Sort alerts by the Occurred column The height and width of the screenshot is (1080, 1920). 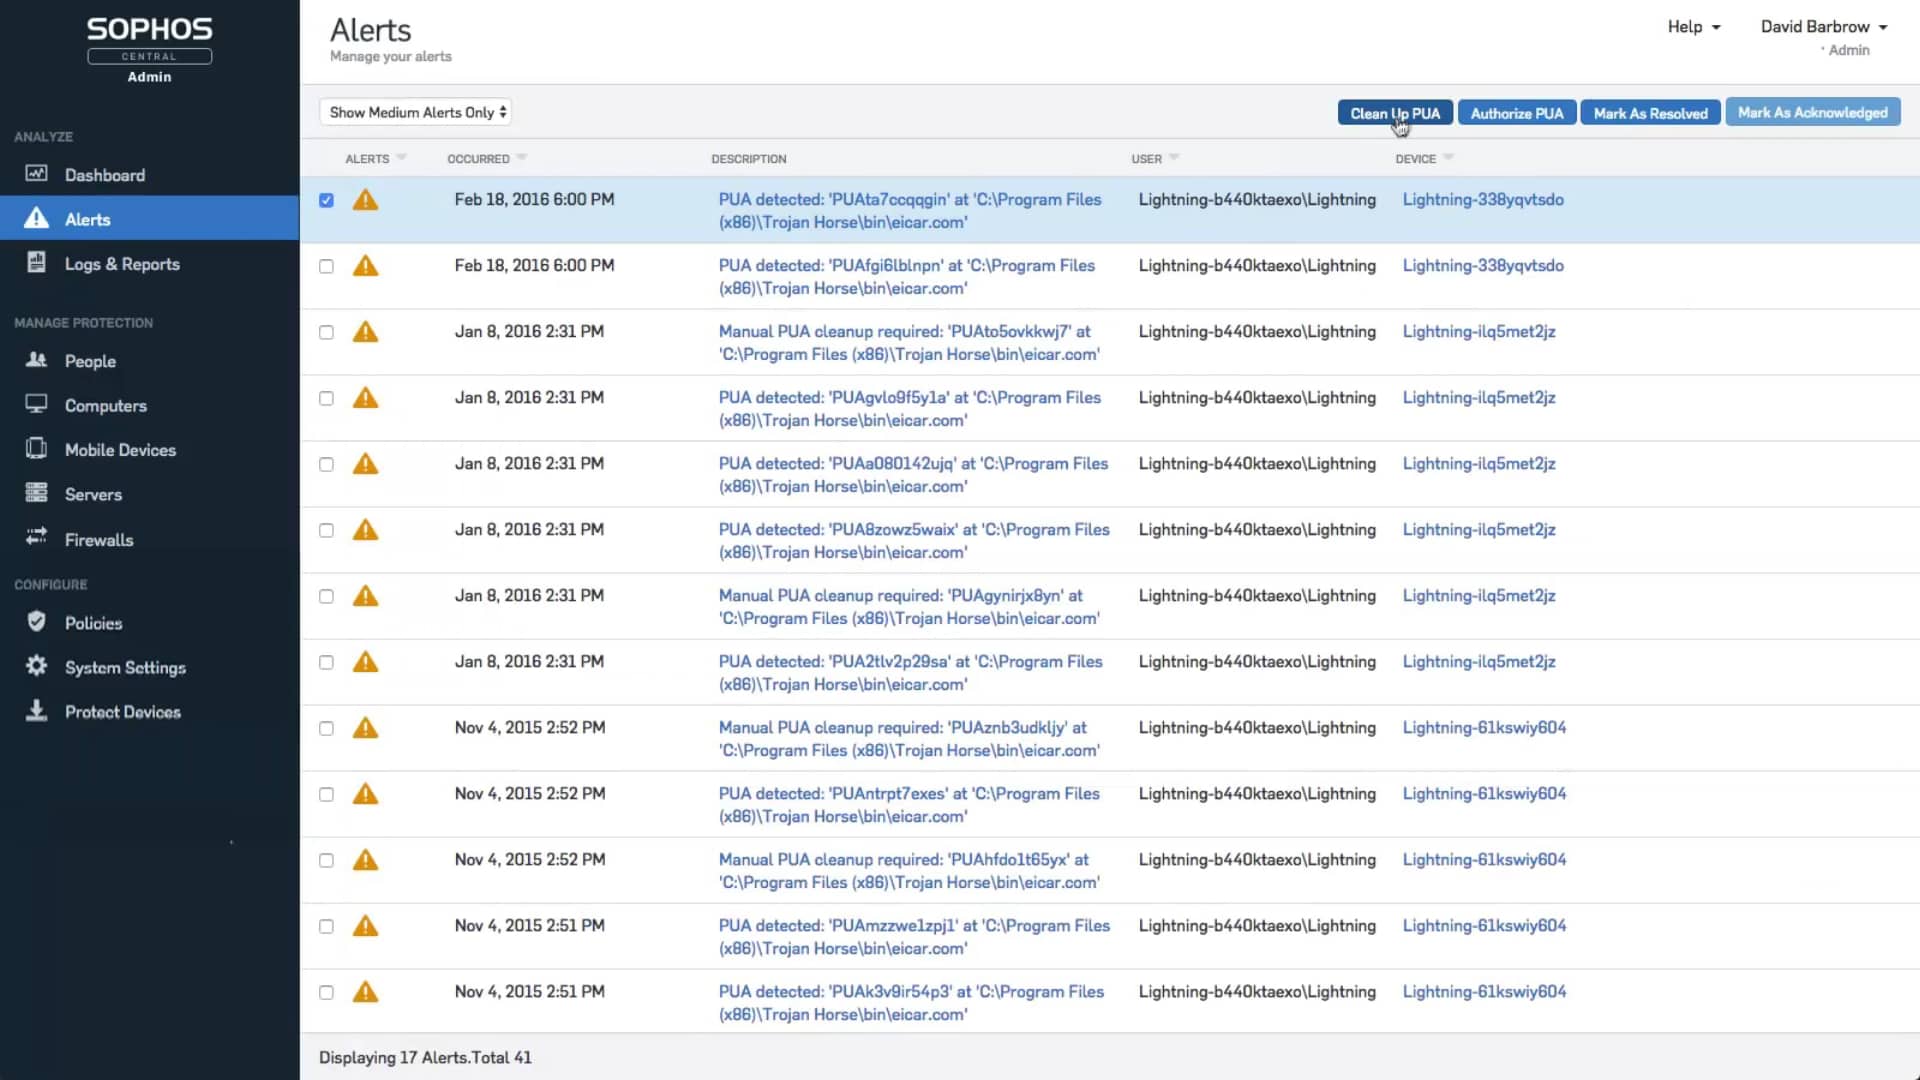[485, 158]
